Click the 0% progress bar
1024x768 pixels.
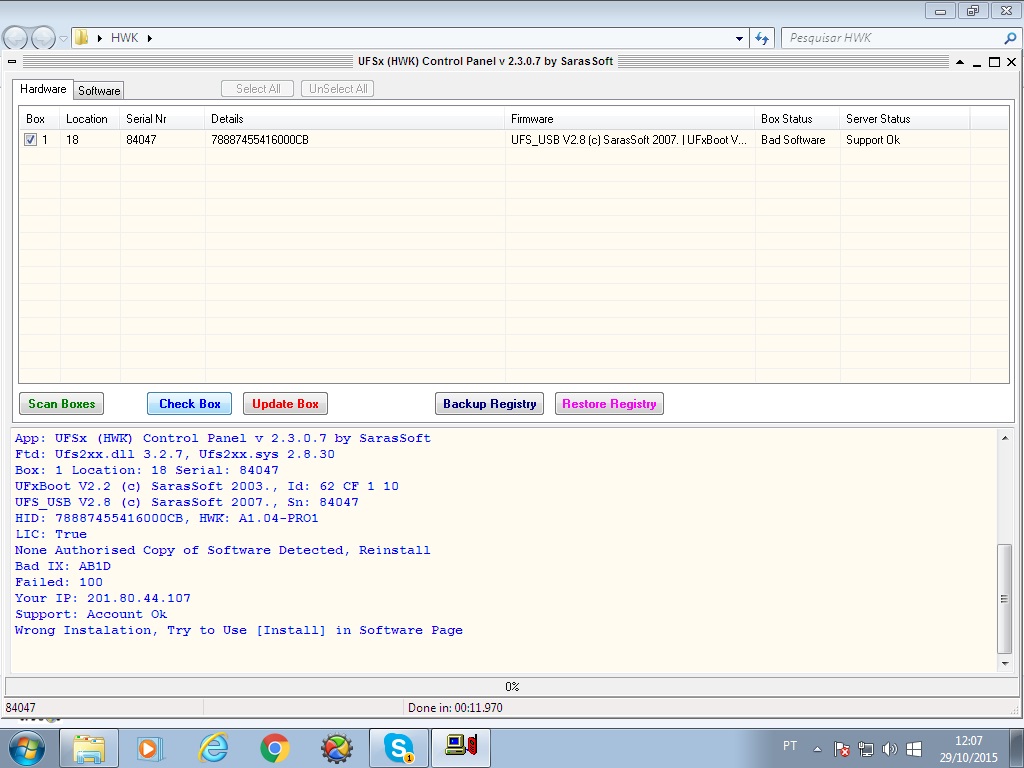click(512, 686)
